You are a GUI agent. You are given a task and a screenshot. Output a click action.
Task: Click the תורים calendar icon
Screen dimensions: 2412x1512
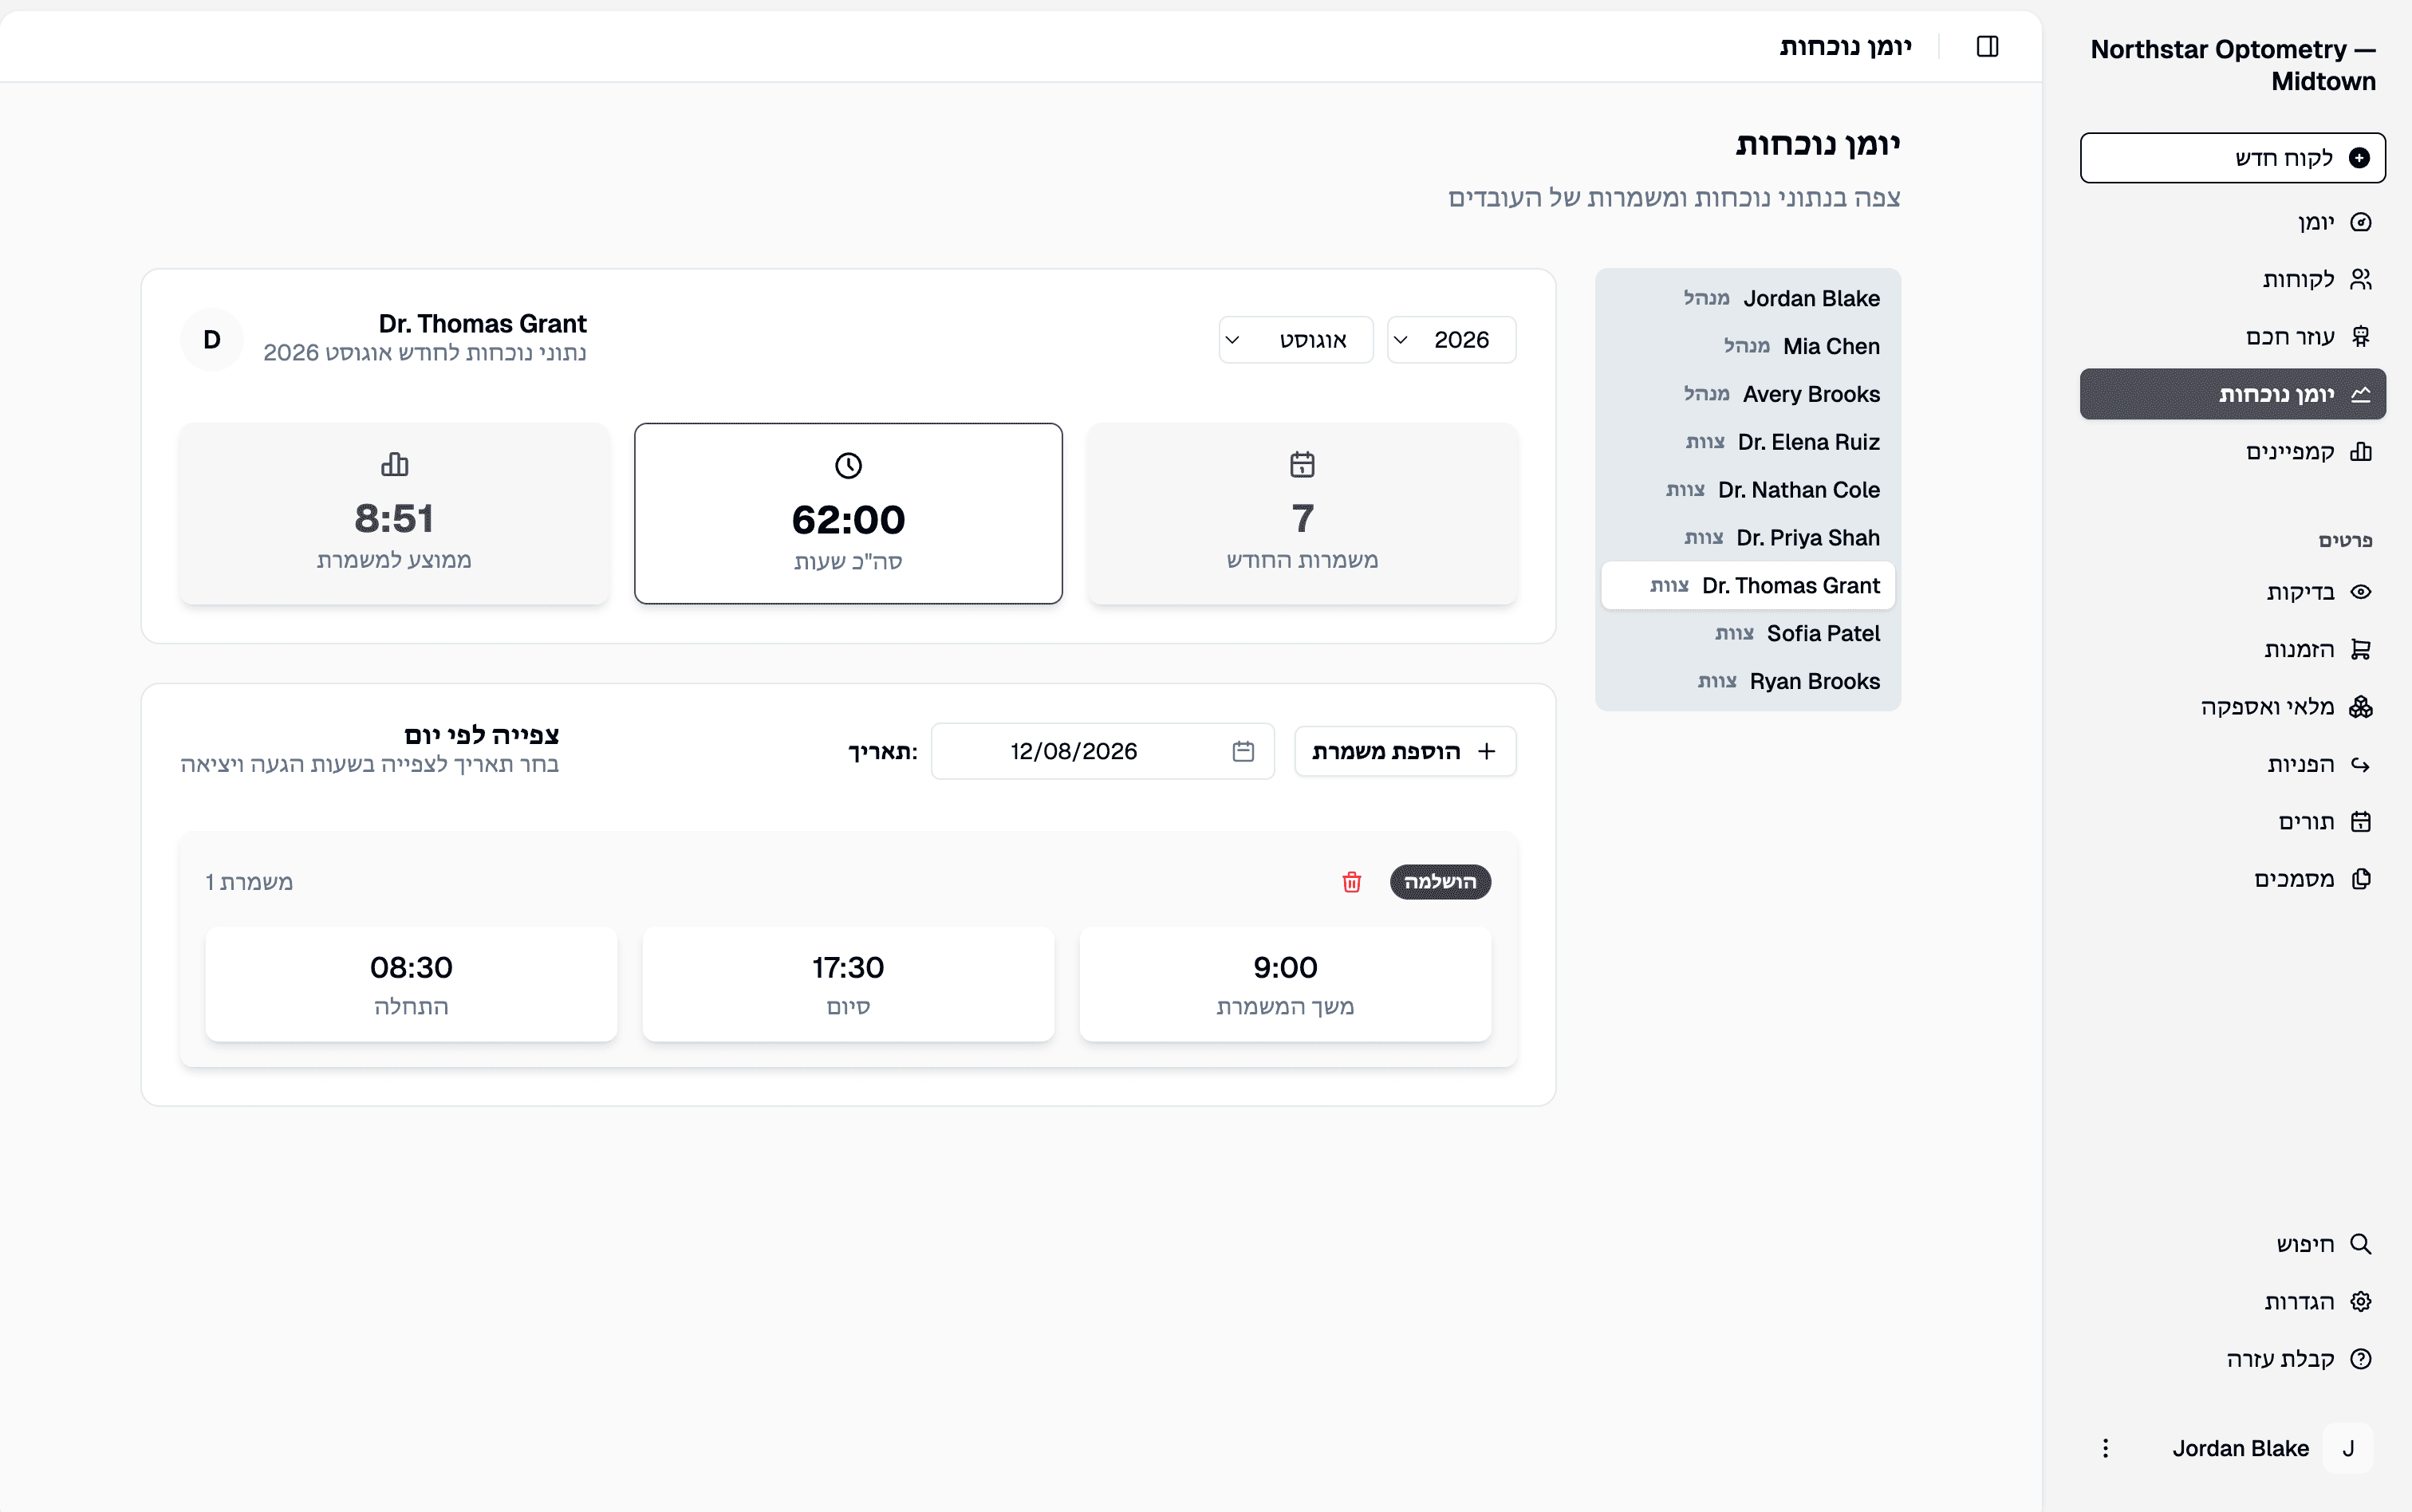tap(2360, 821)
